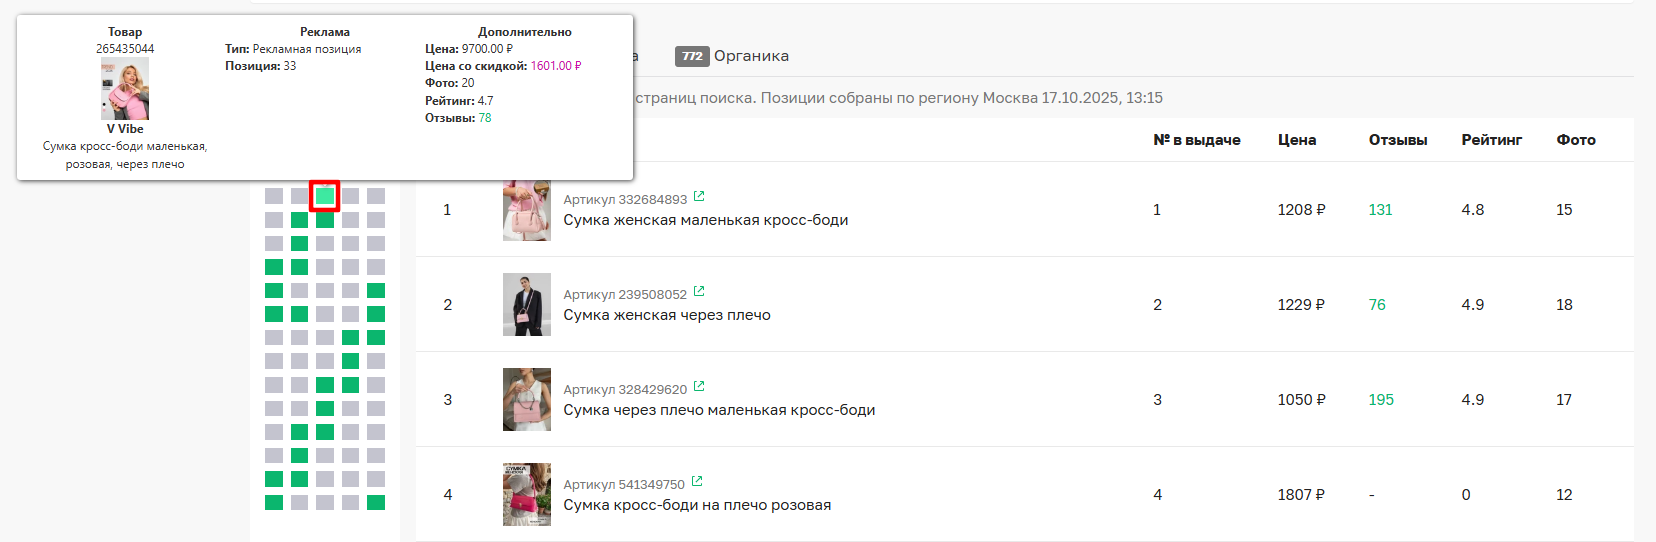Click Позиция: 33 in tooltip
1656x542 pixels.
coord(260,66)
